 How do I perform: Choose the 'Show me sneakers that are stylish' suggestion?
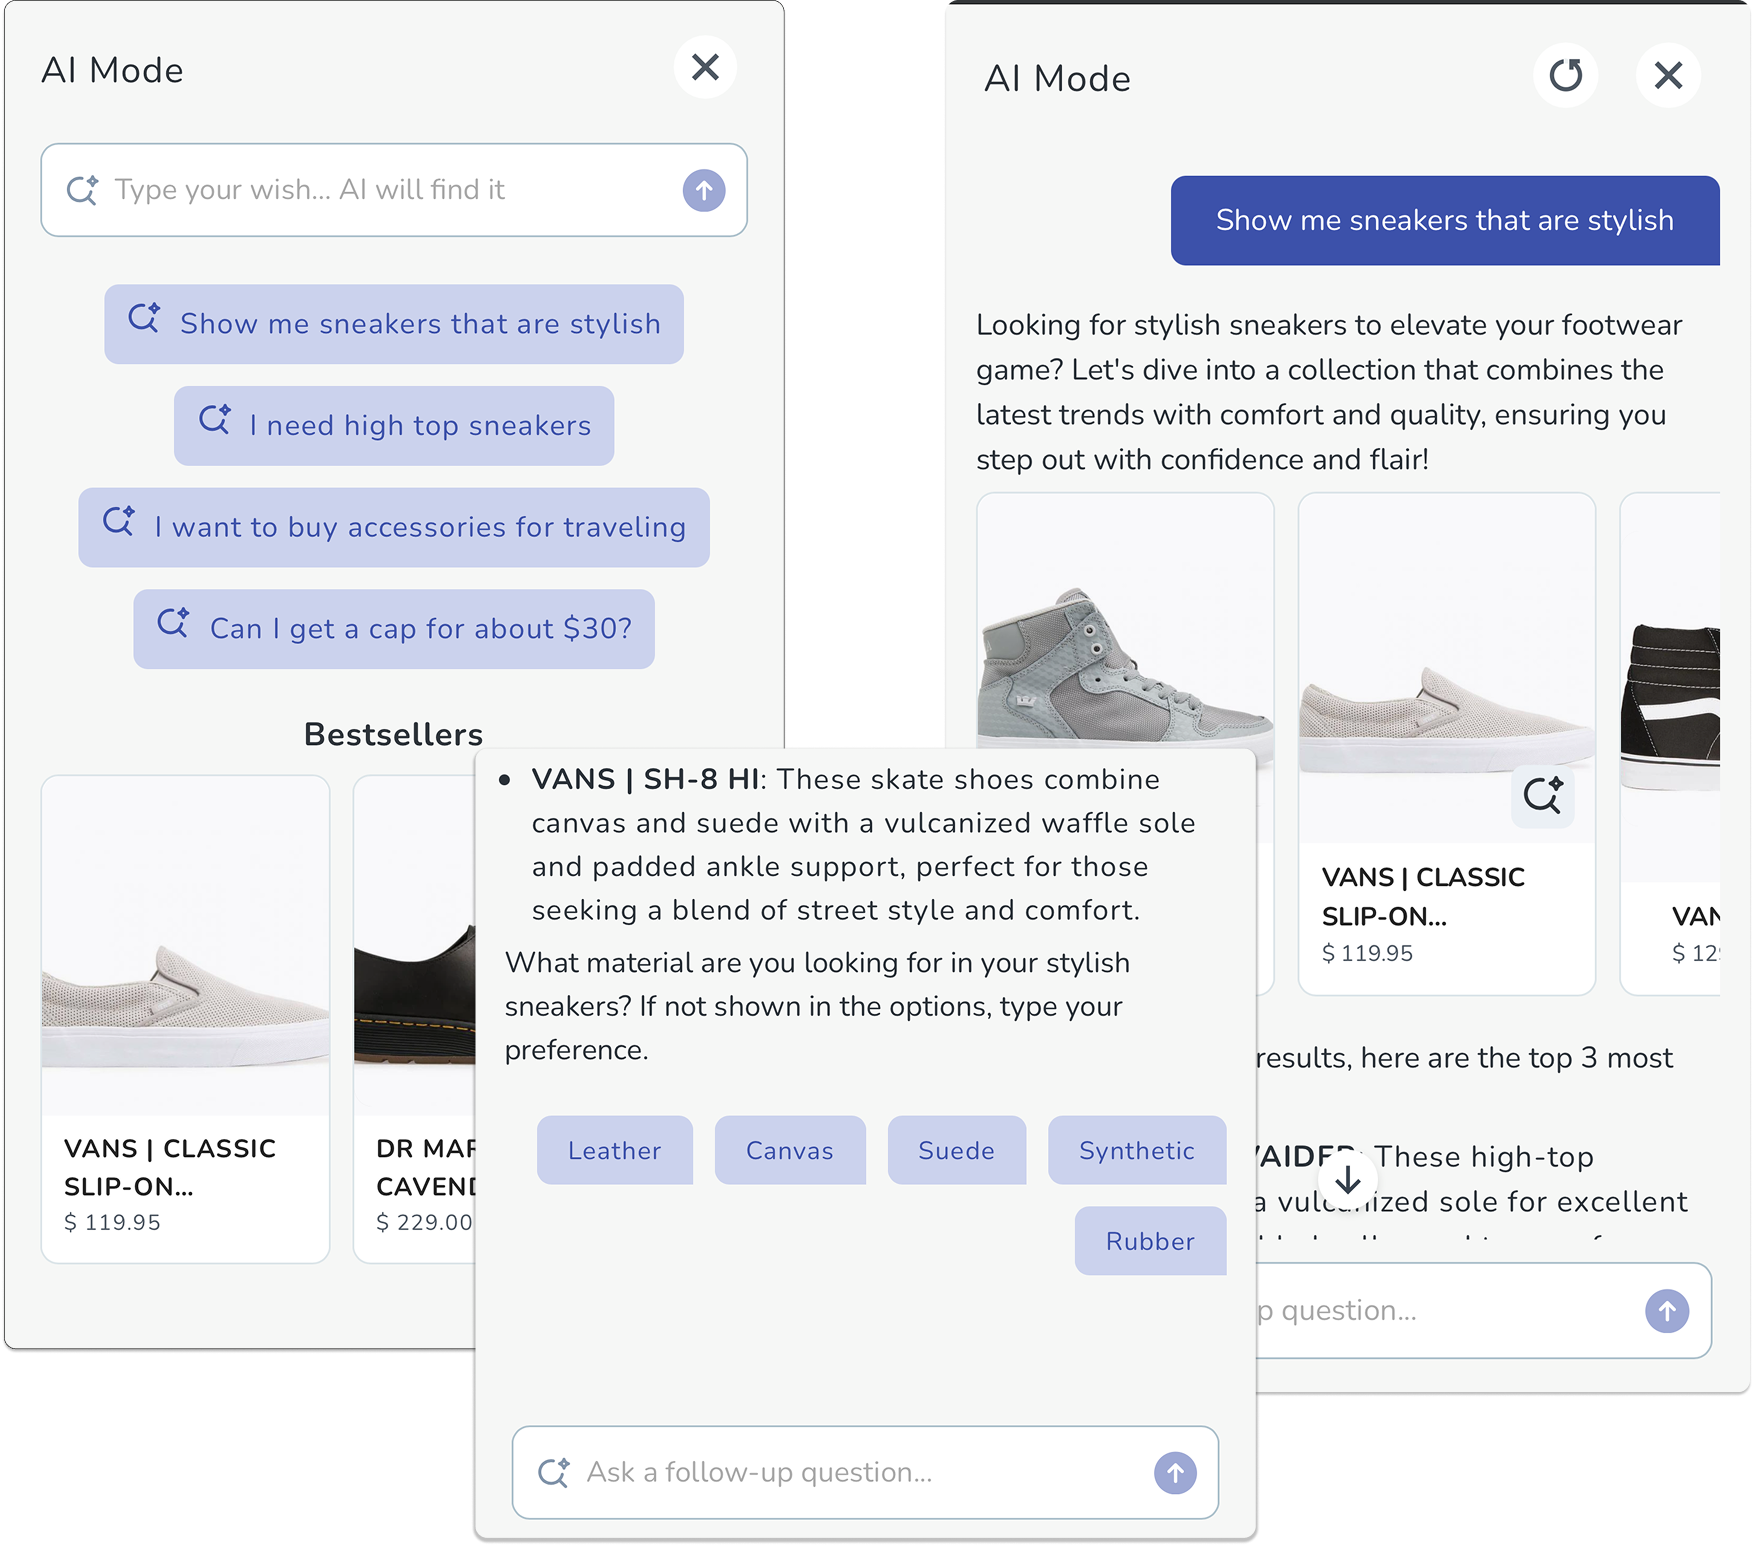coord(394,324)
